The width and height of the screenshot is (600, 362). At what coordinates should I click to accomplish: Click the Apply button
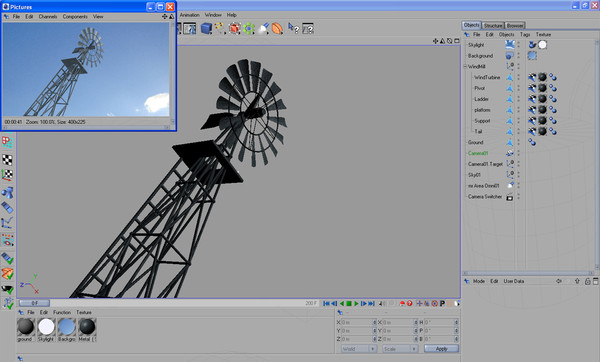[x=442, y=349]
